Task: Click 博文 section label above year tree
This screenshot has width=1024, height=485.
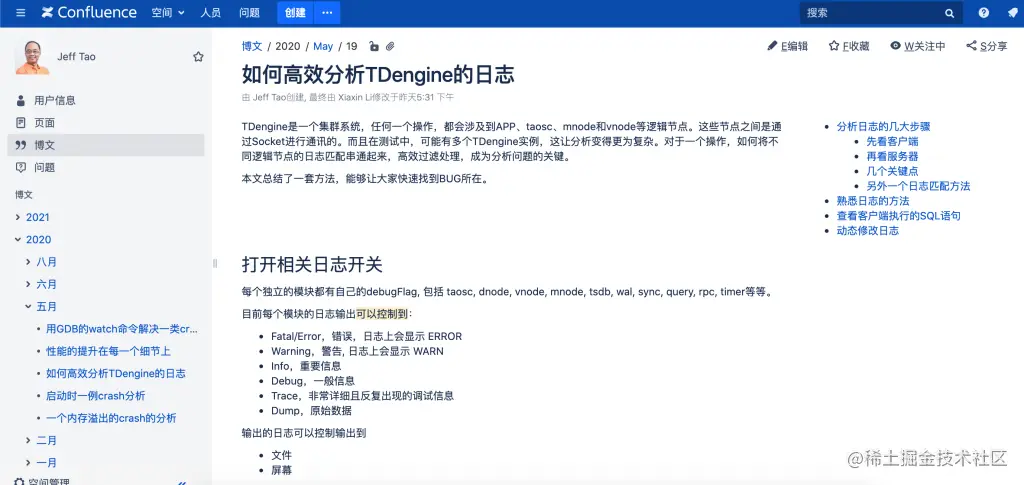Action: (x=24, y=195)
